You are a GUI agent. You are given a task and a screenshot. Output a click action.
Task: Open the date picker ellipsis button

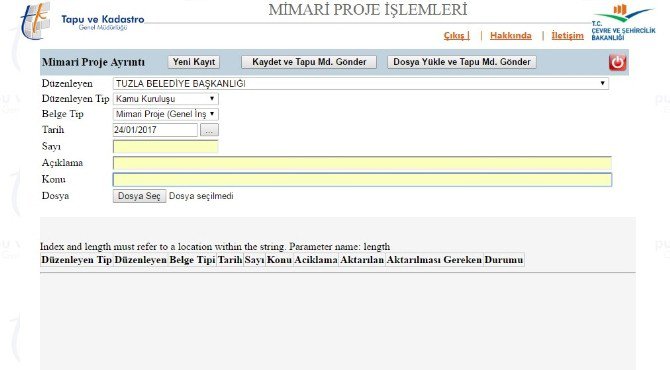pyautogui.click(x=209, y=130)
